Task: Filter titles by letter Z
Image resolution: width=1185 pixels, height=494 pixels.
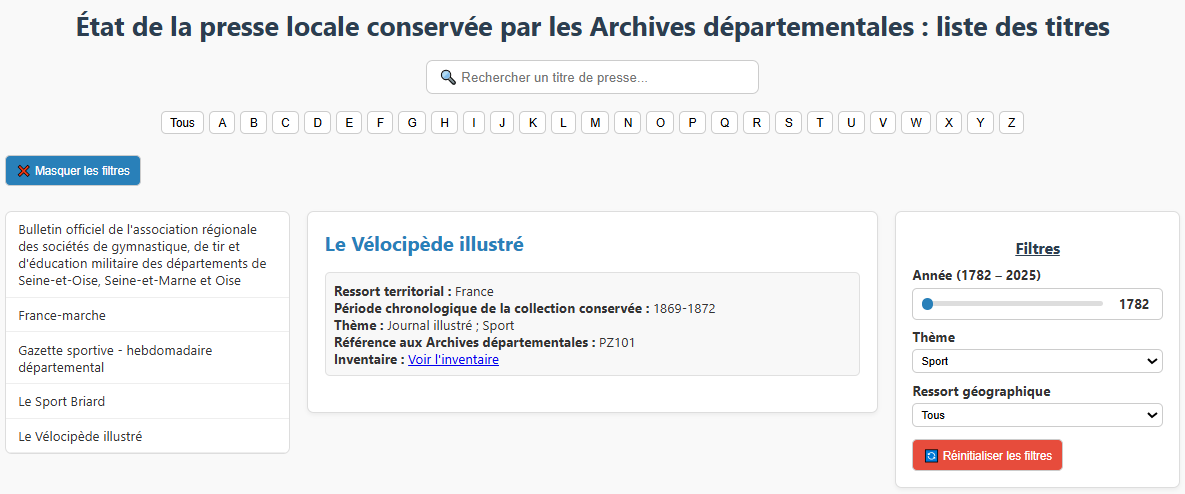Action: tap(1011, 122)
